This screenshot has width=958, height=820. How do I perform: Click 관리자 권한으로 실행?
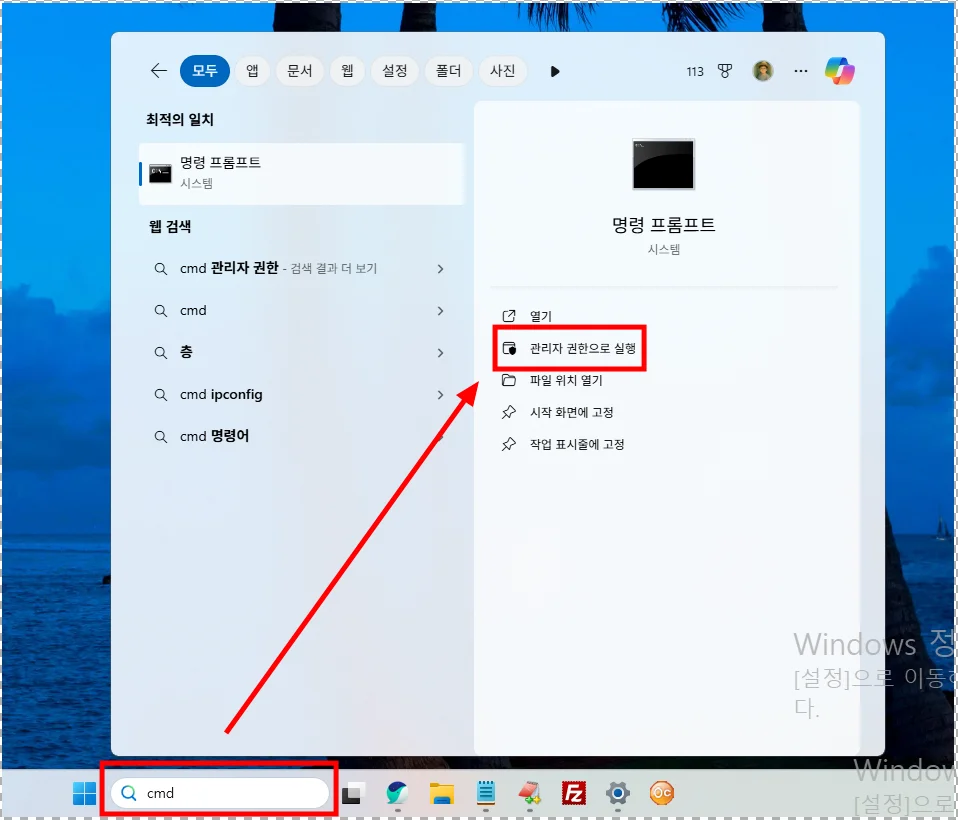pyautogui.click(x=582, y=348)
